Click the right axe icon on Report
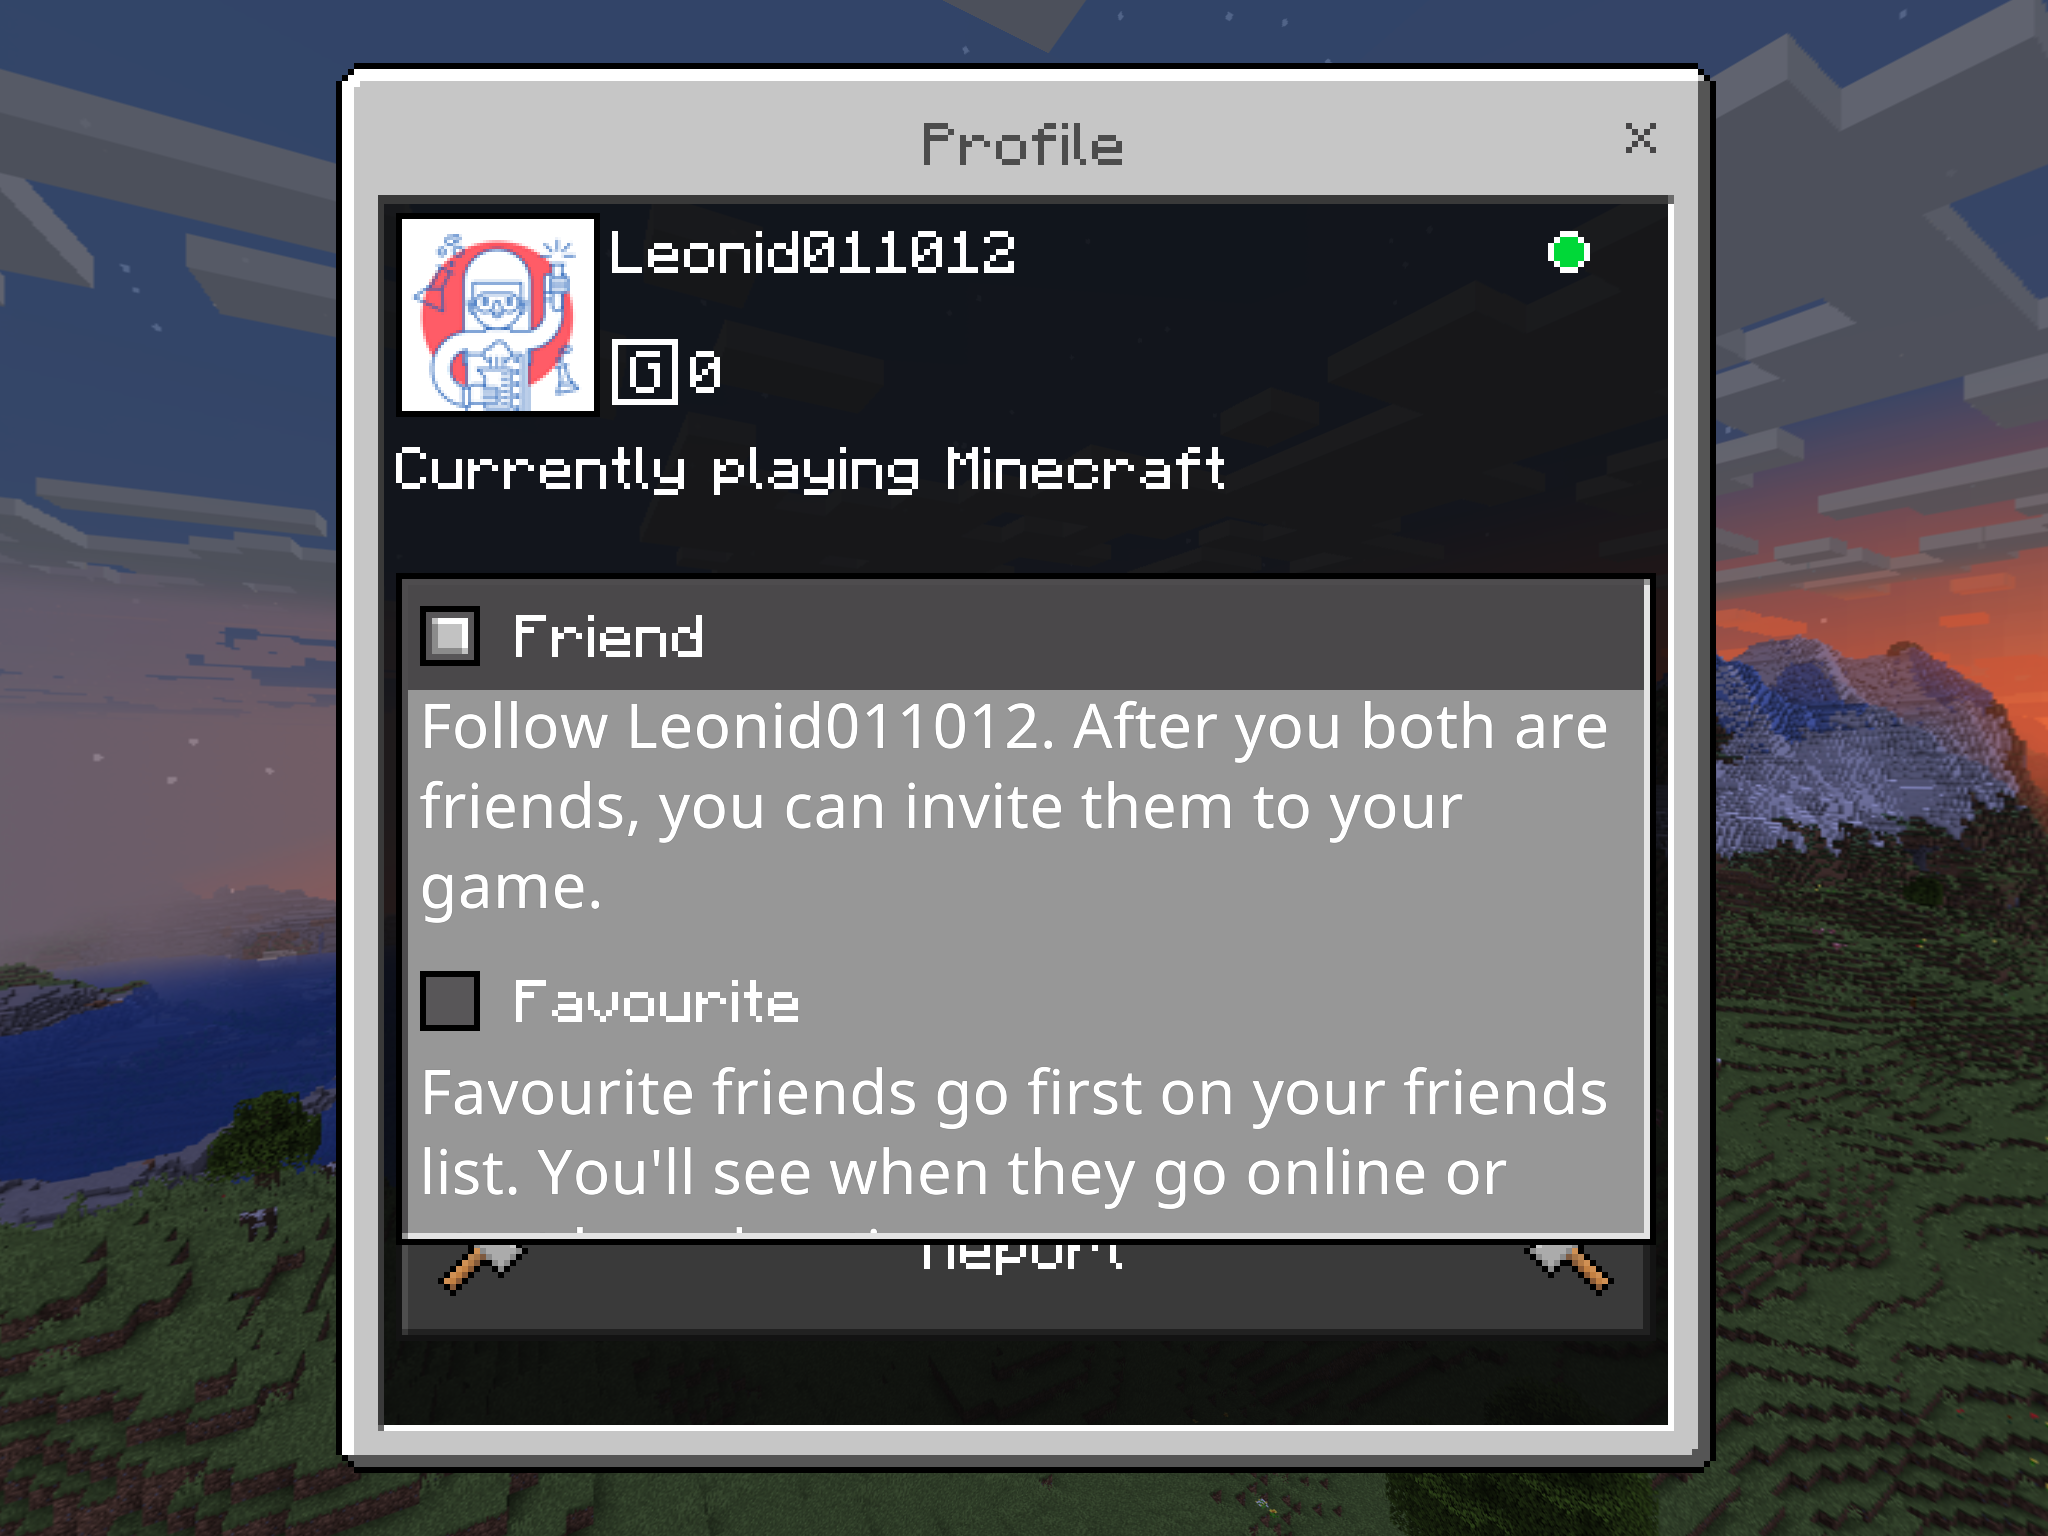Image resolution: width=2048 pixels, height=1536 pixels. tap(1570, 1267)
